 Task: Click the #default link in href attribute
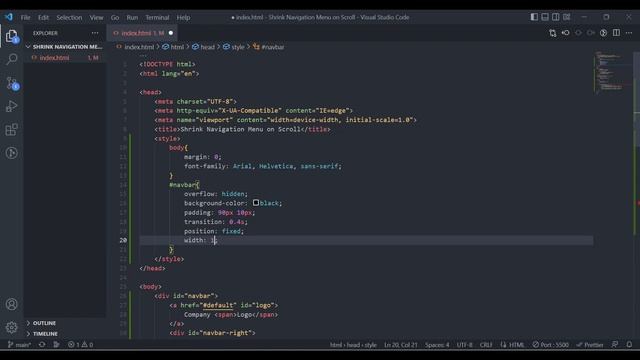[x=218, y=305]
